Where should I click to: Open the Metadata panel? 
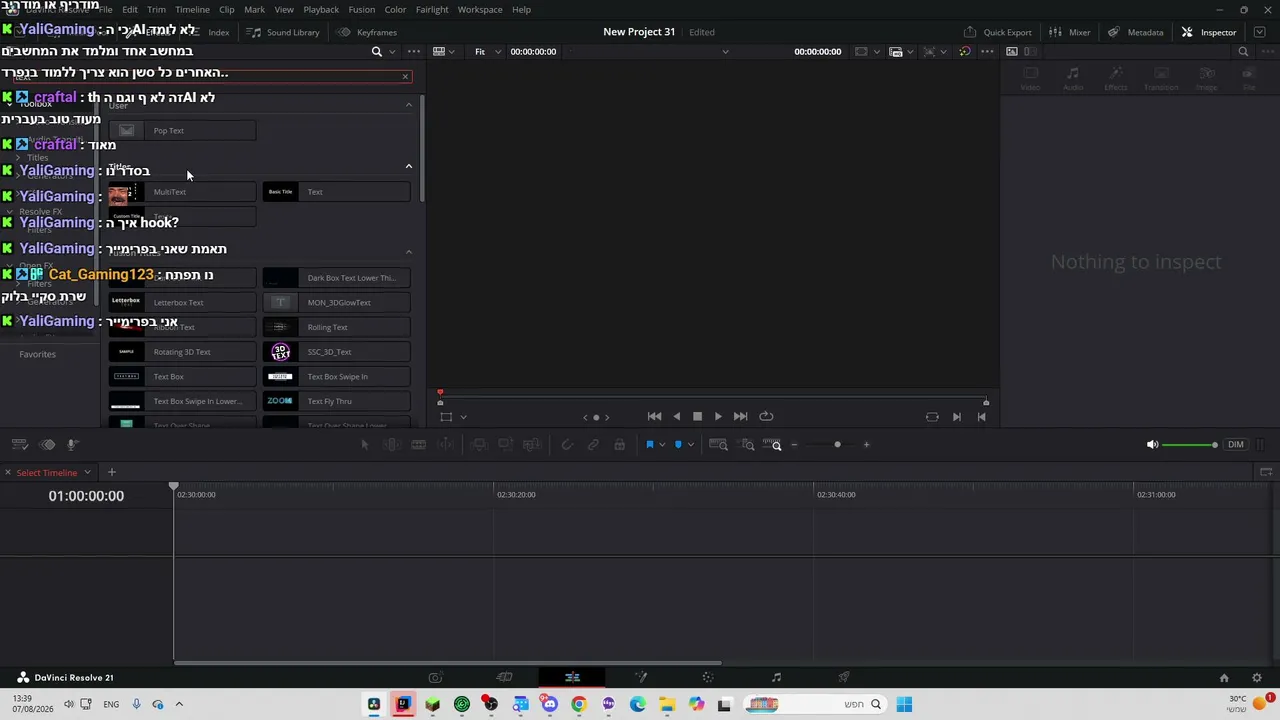coord(1135,32)
